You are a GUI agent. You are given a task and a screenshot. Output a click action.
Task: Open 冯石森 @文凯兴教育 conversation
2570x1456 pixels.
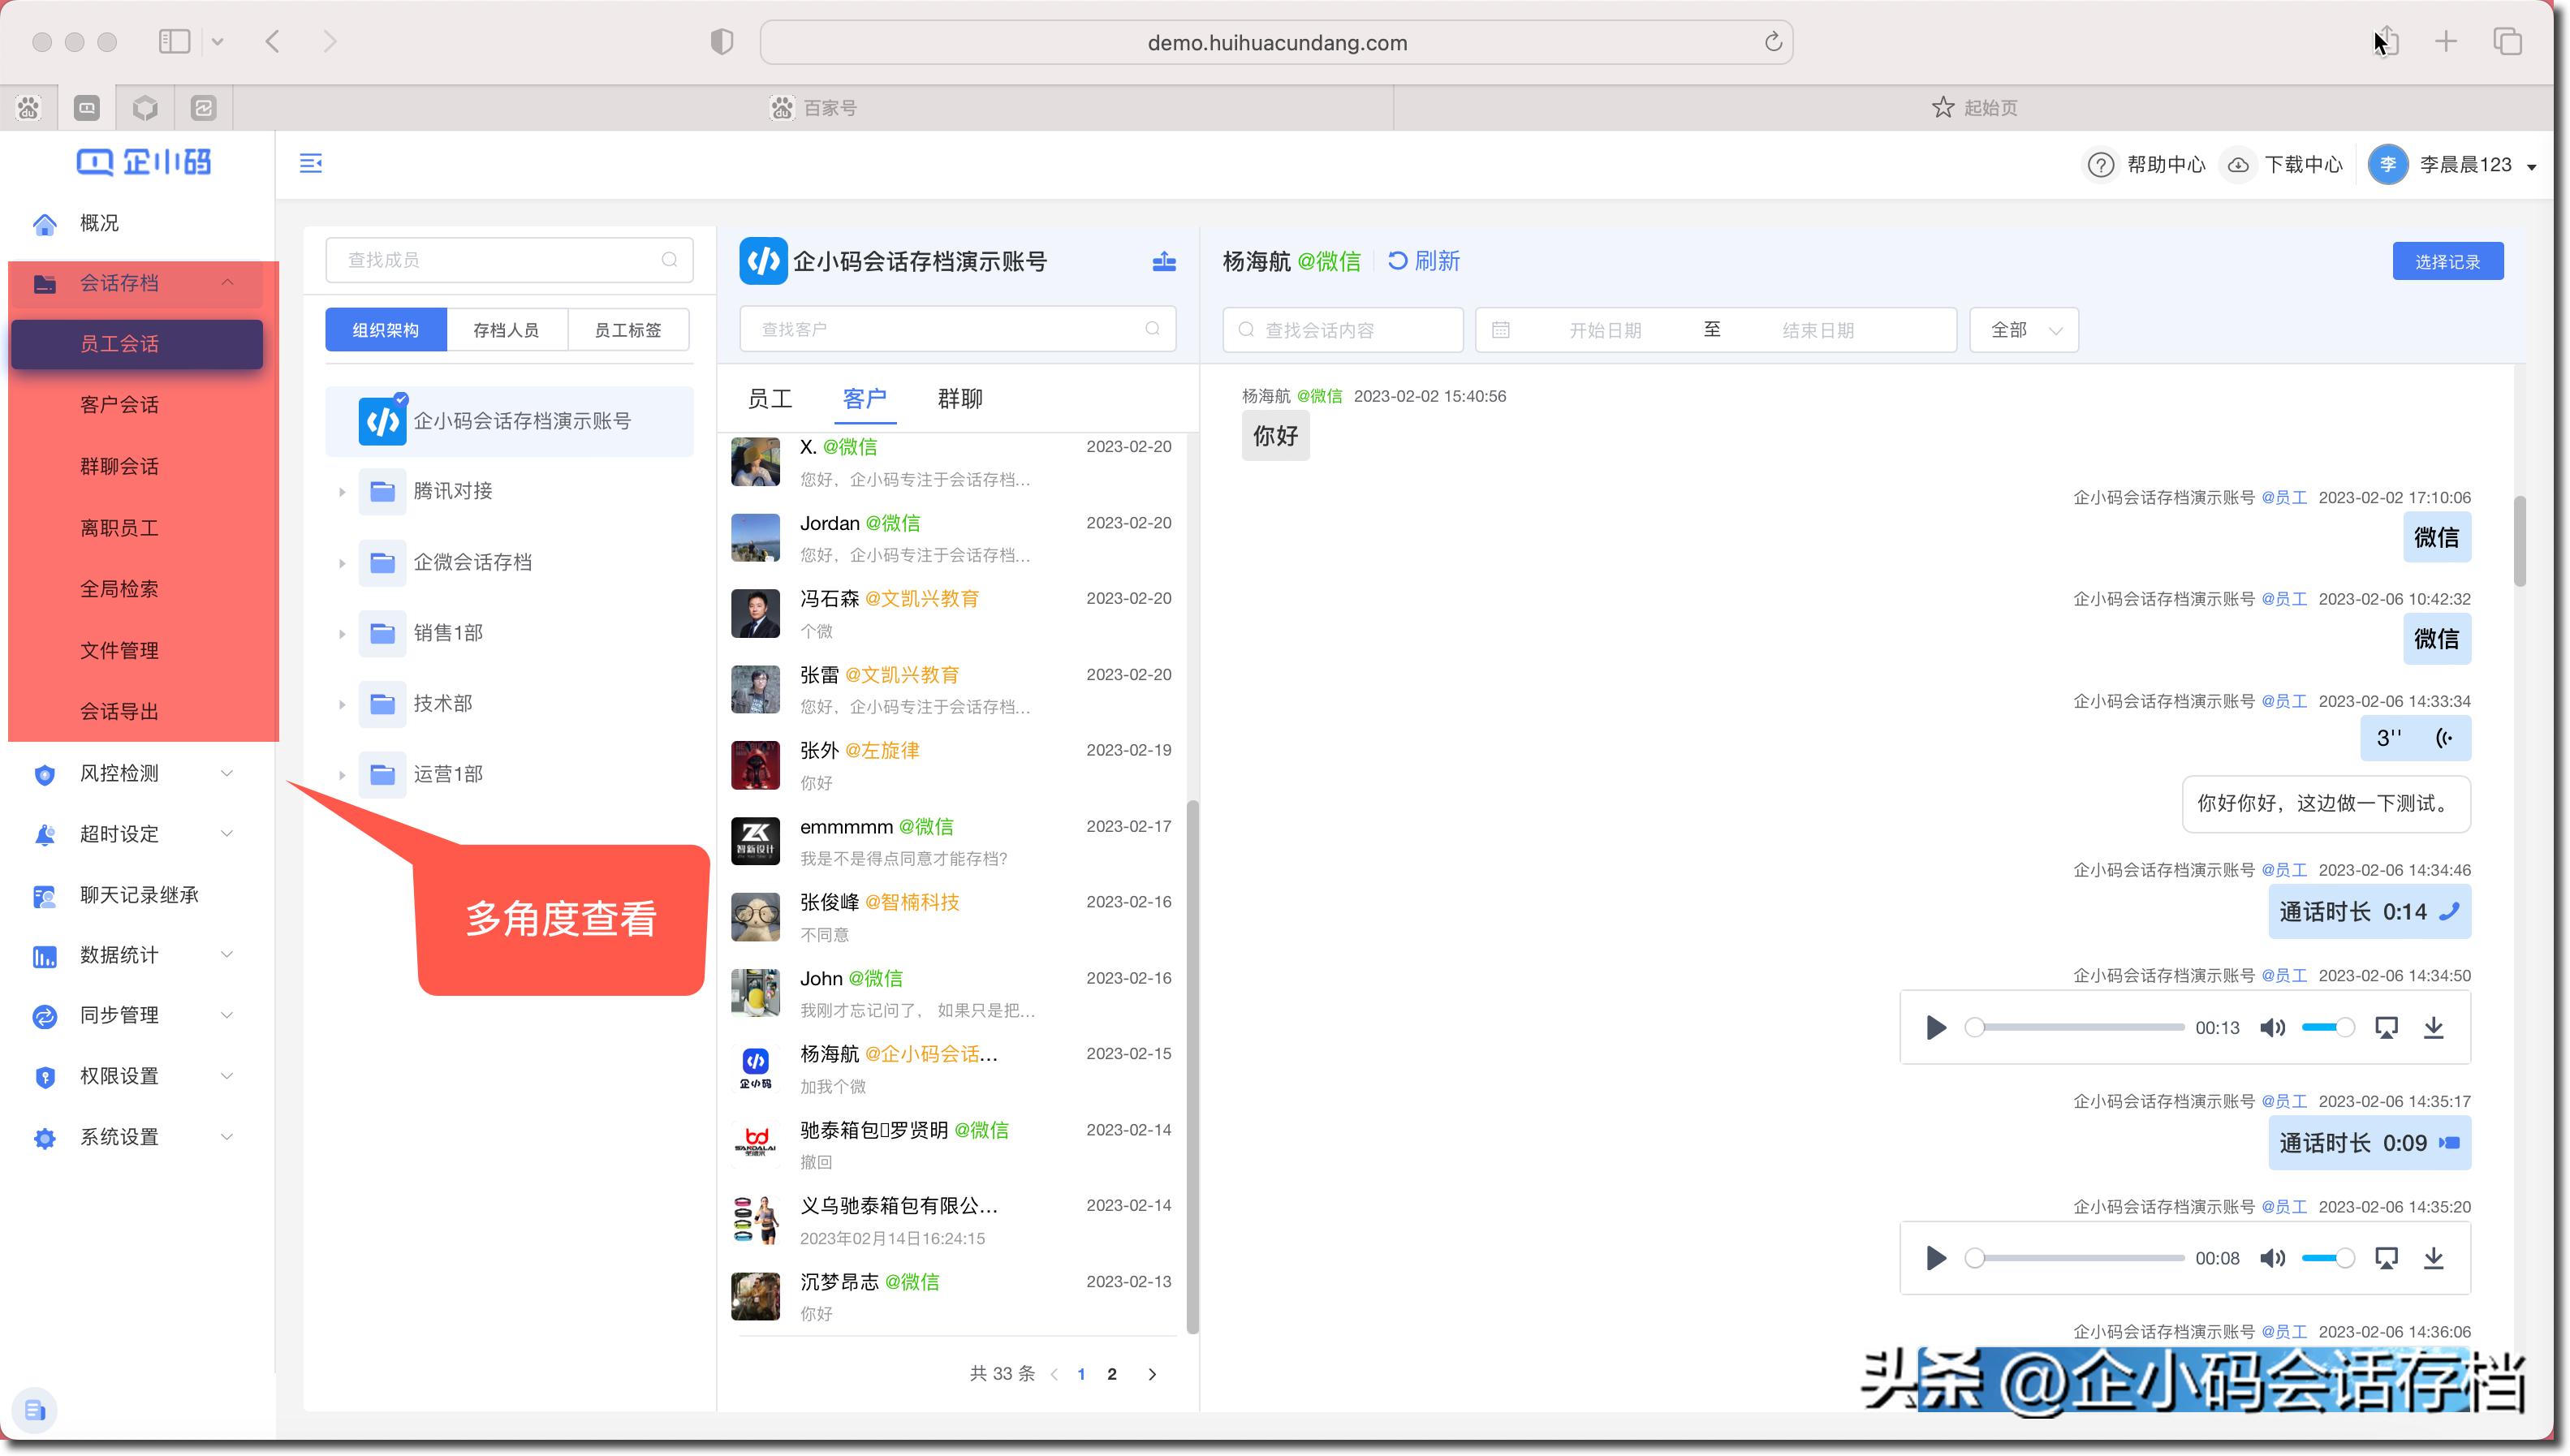[951, 614]
